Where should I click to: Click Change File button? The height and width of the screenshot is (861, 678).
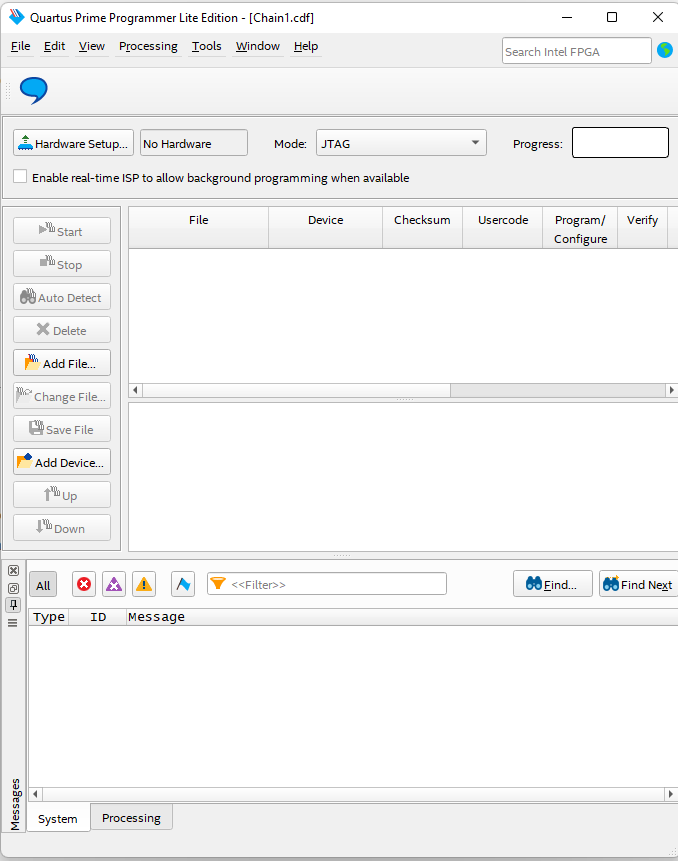click(x=62, y=395)
